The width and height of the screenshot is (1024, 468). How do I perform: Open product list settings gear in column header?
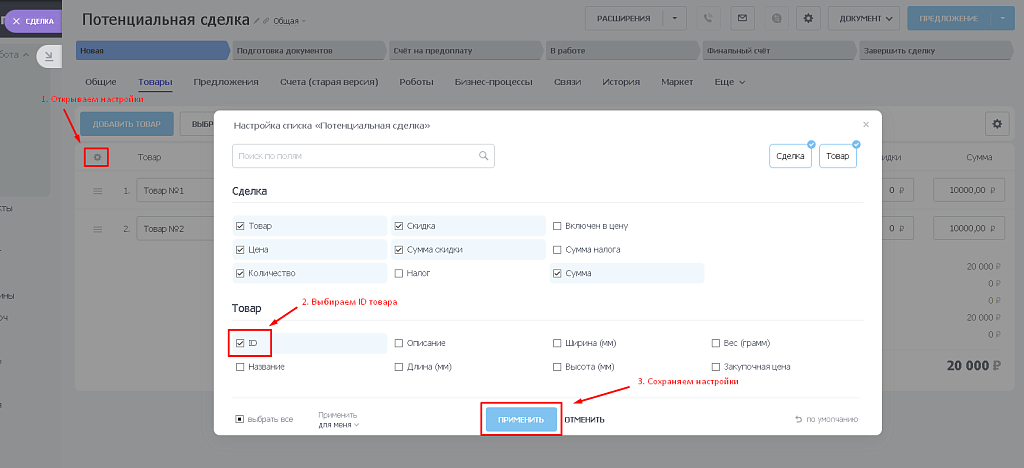pyautogui.click(x=97, y=157)
